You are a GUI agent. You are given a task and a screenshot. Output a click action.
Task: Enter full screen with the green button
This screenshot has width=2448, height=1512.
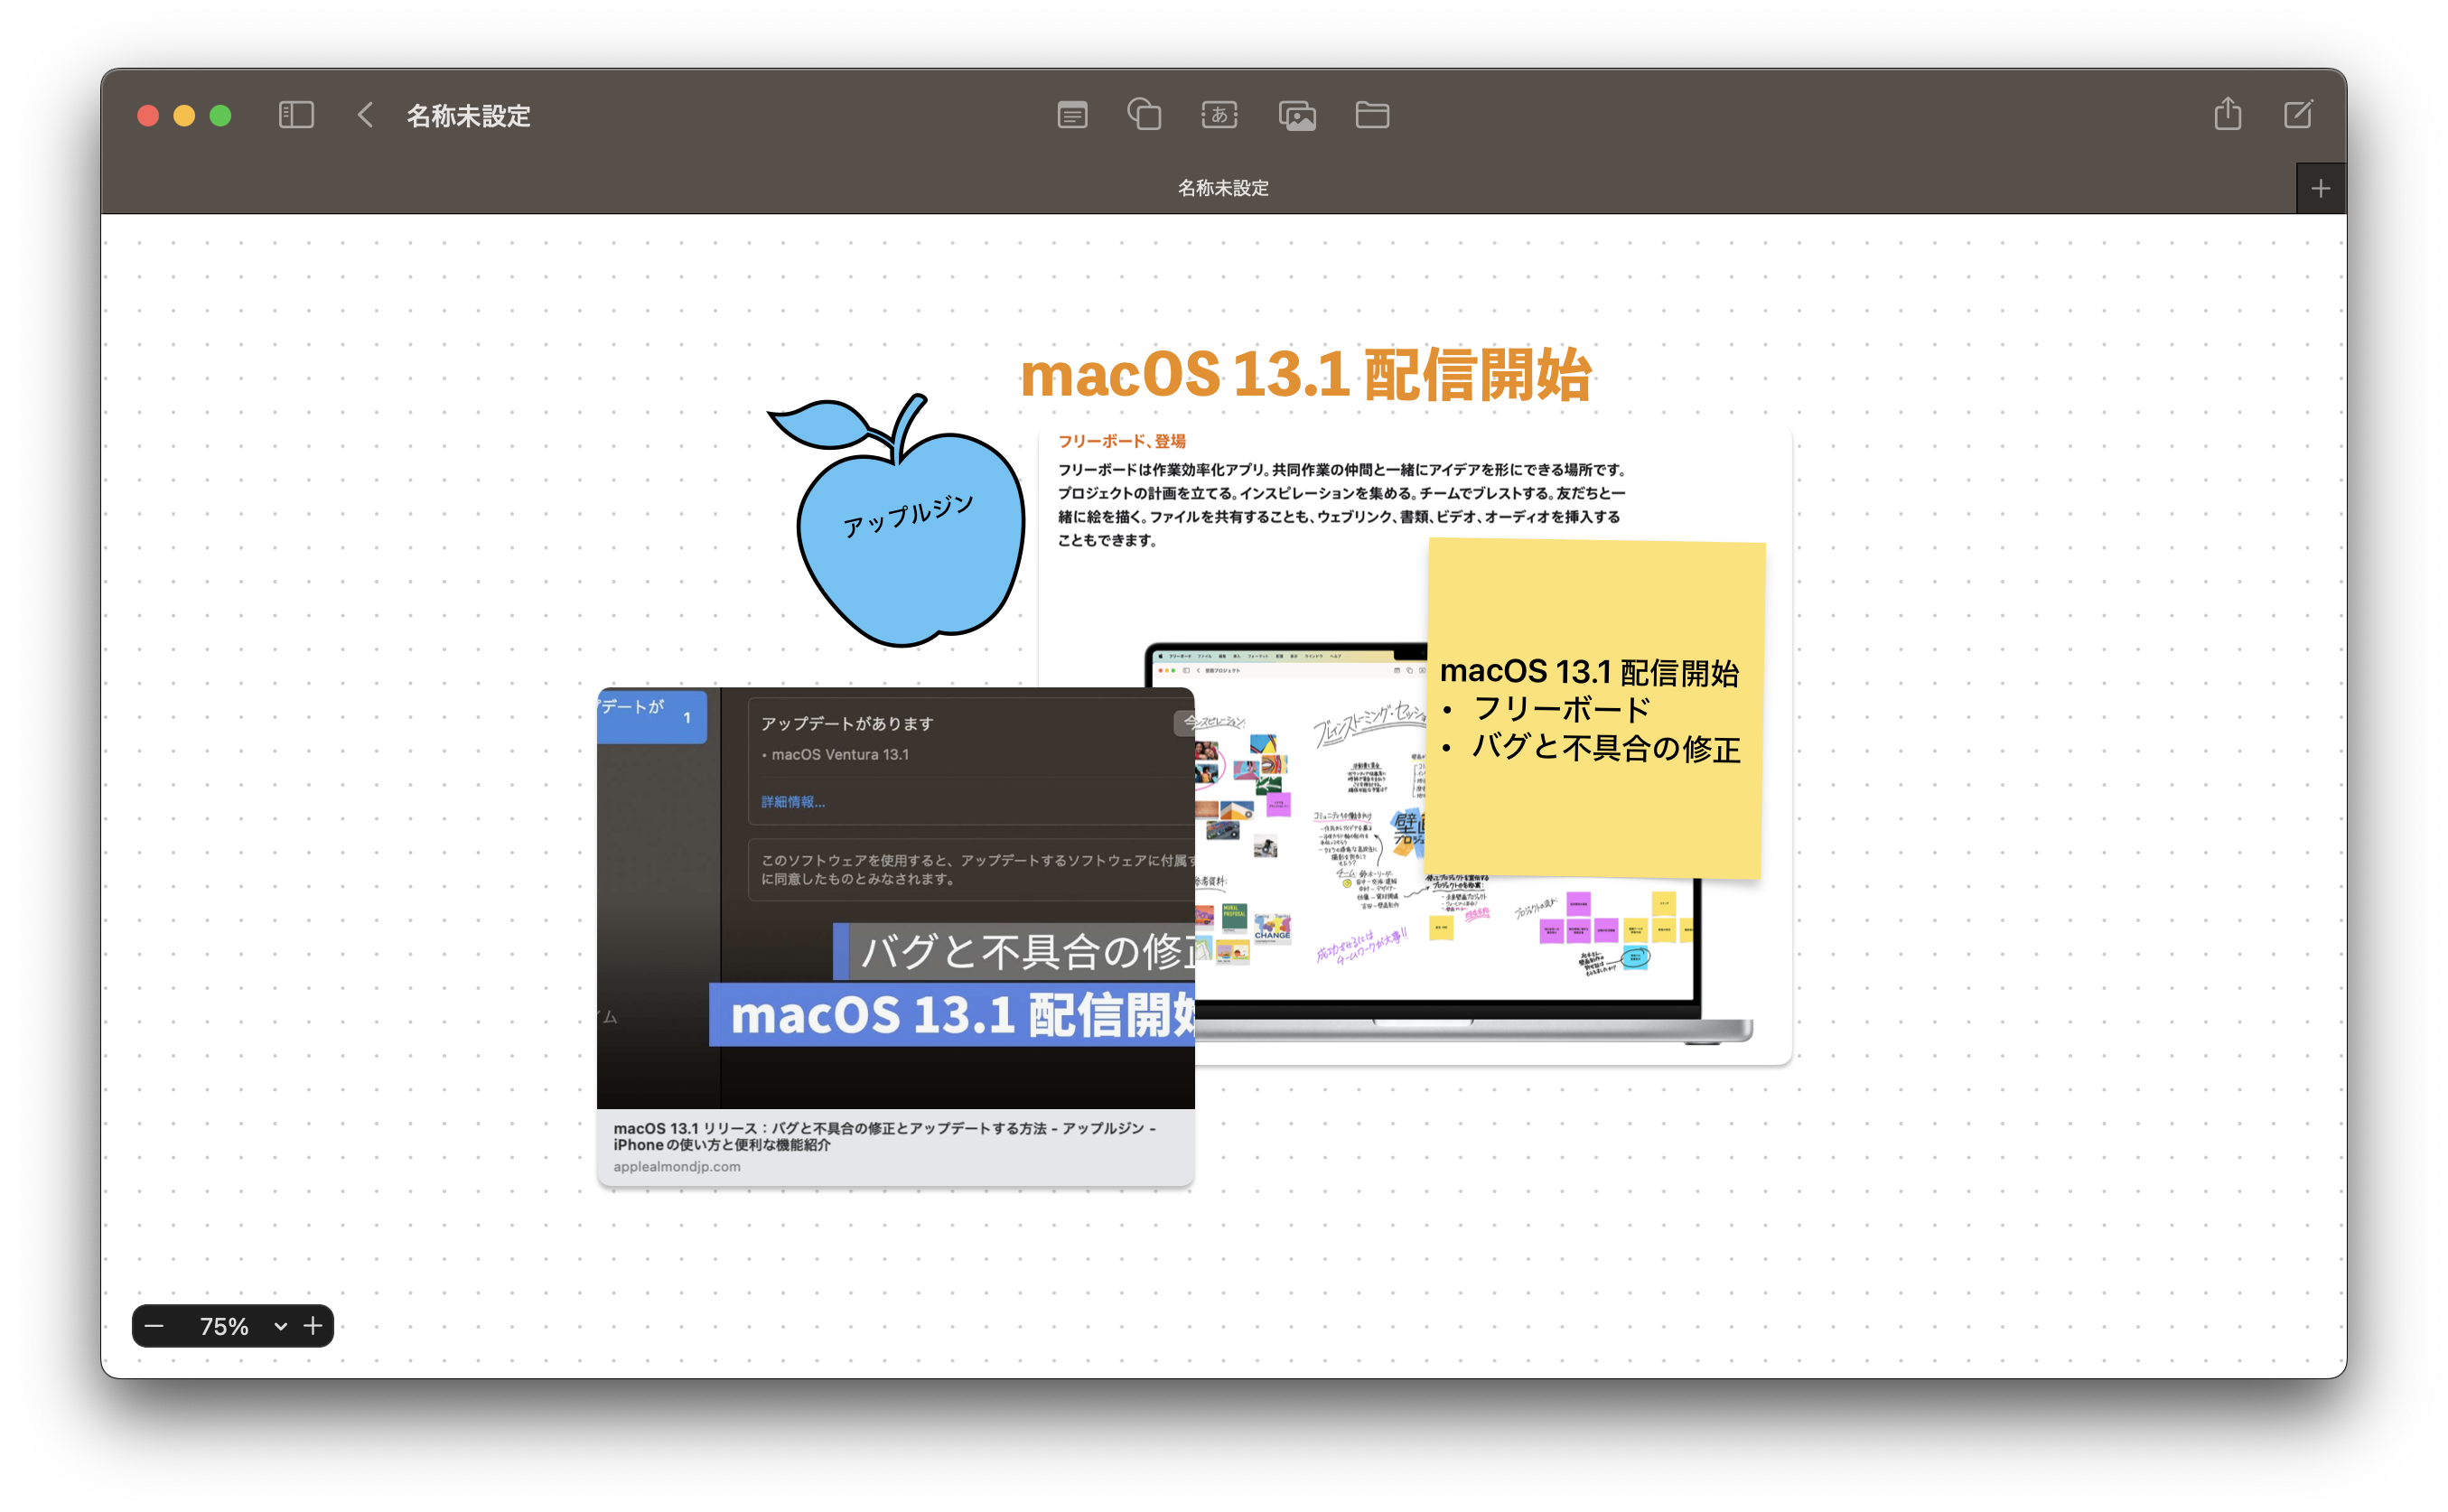click(x=220, y=116)
